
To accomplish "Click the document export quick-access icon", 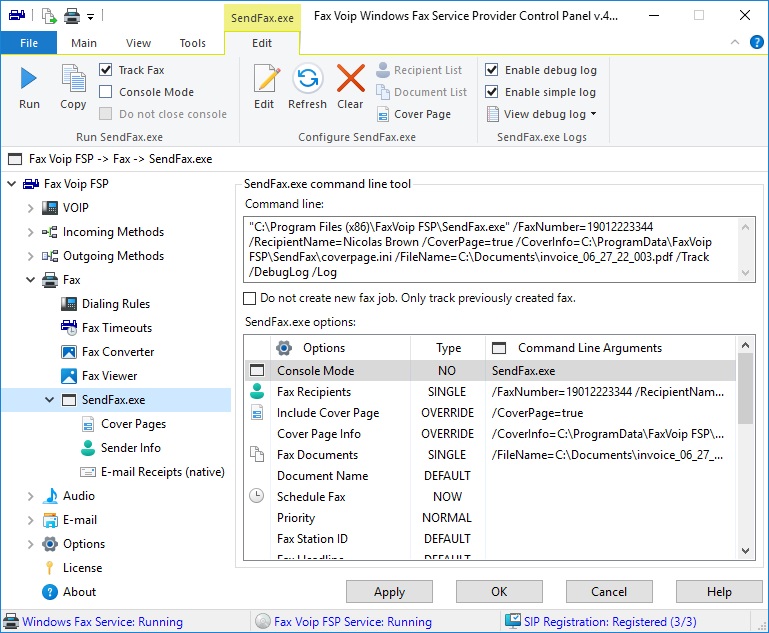I will pyautogui.click(x=49, y=16).
